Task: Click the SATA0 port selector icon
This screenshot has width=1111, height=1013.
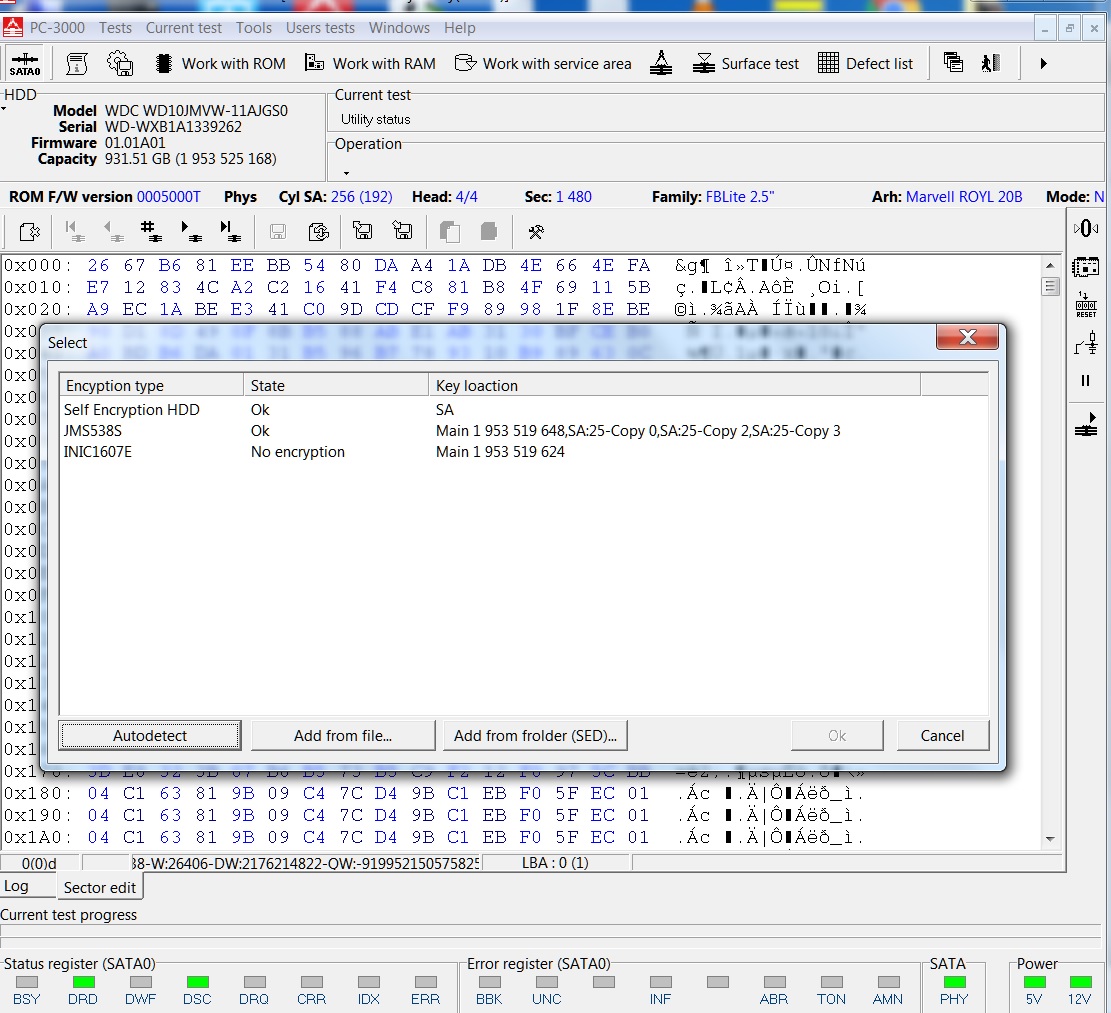Action: (x=25, y=64)
